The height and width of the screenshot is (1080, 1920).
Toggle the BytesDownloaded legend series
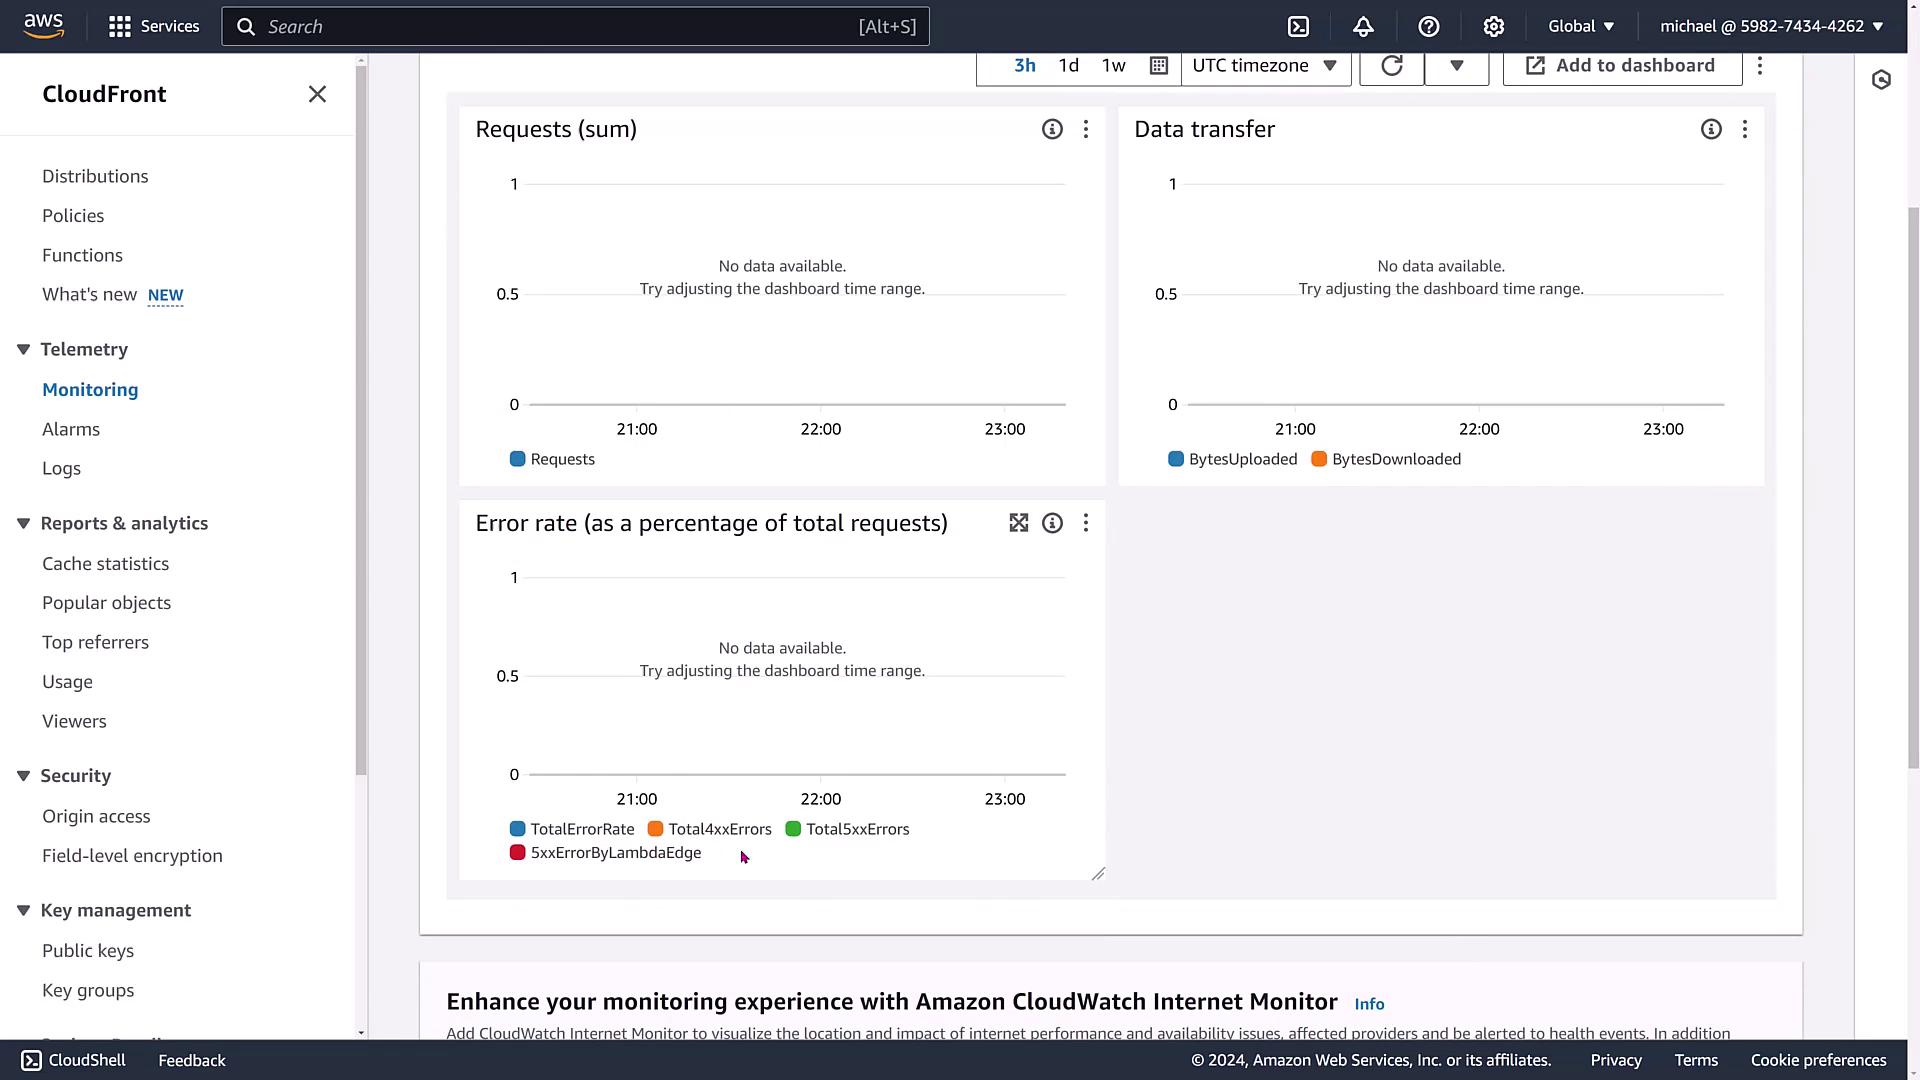[1386, 459]
